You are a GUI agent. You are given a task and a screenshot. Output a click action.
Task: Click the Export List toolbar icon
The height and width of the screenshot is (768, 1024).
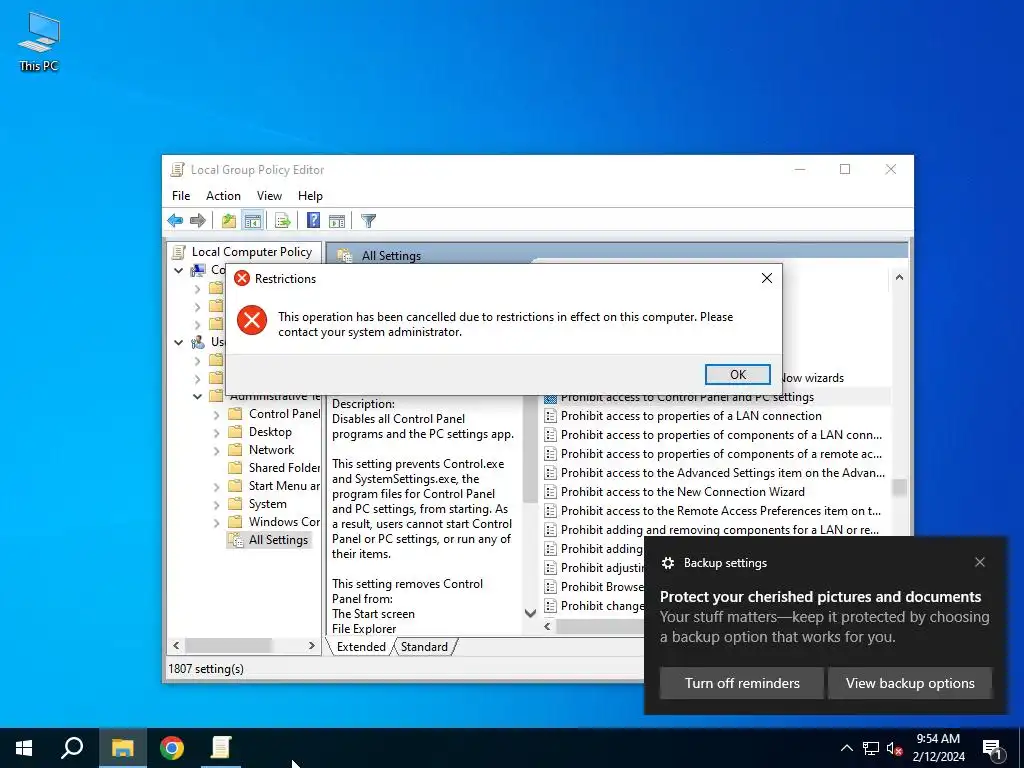tap(283, 221)
